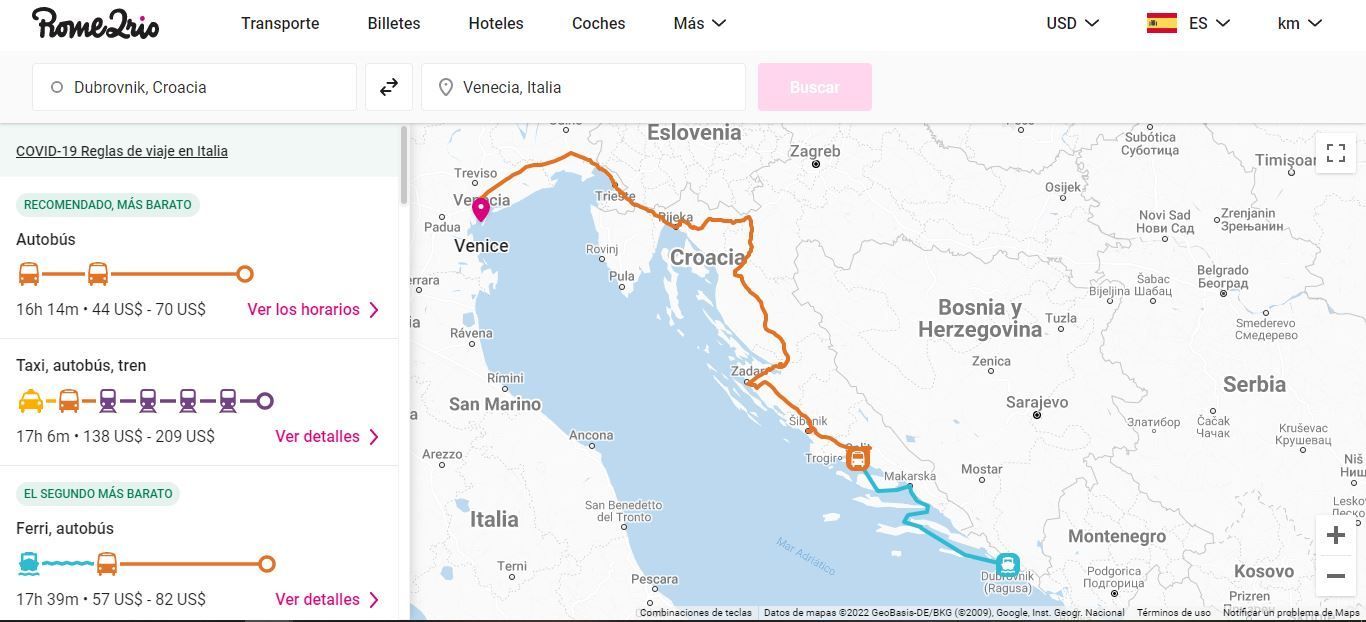The height and width of the screenshot is (622, 1366).
Task: Open the USD currency dropdown
Action: coord(1072,23)
